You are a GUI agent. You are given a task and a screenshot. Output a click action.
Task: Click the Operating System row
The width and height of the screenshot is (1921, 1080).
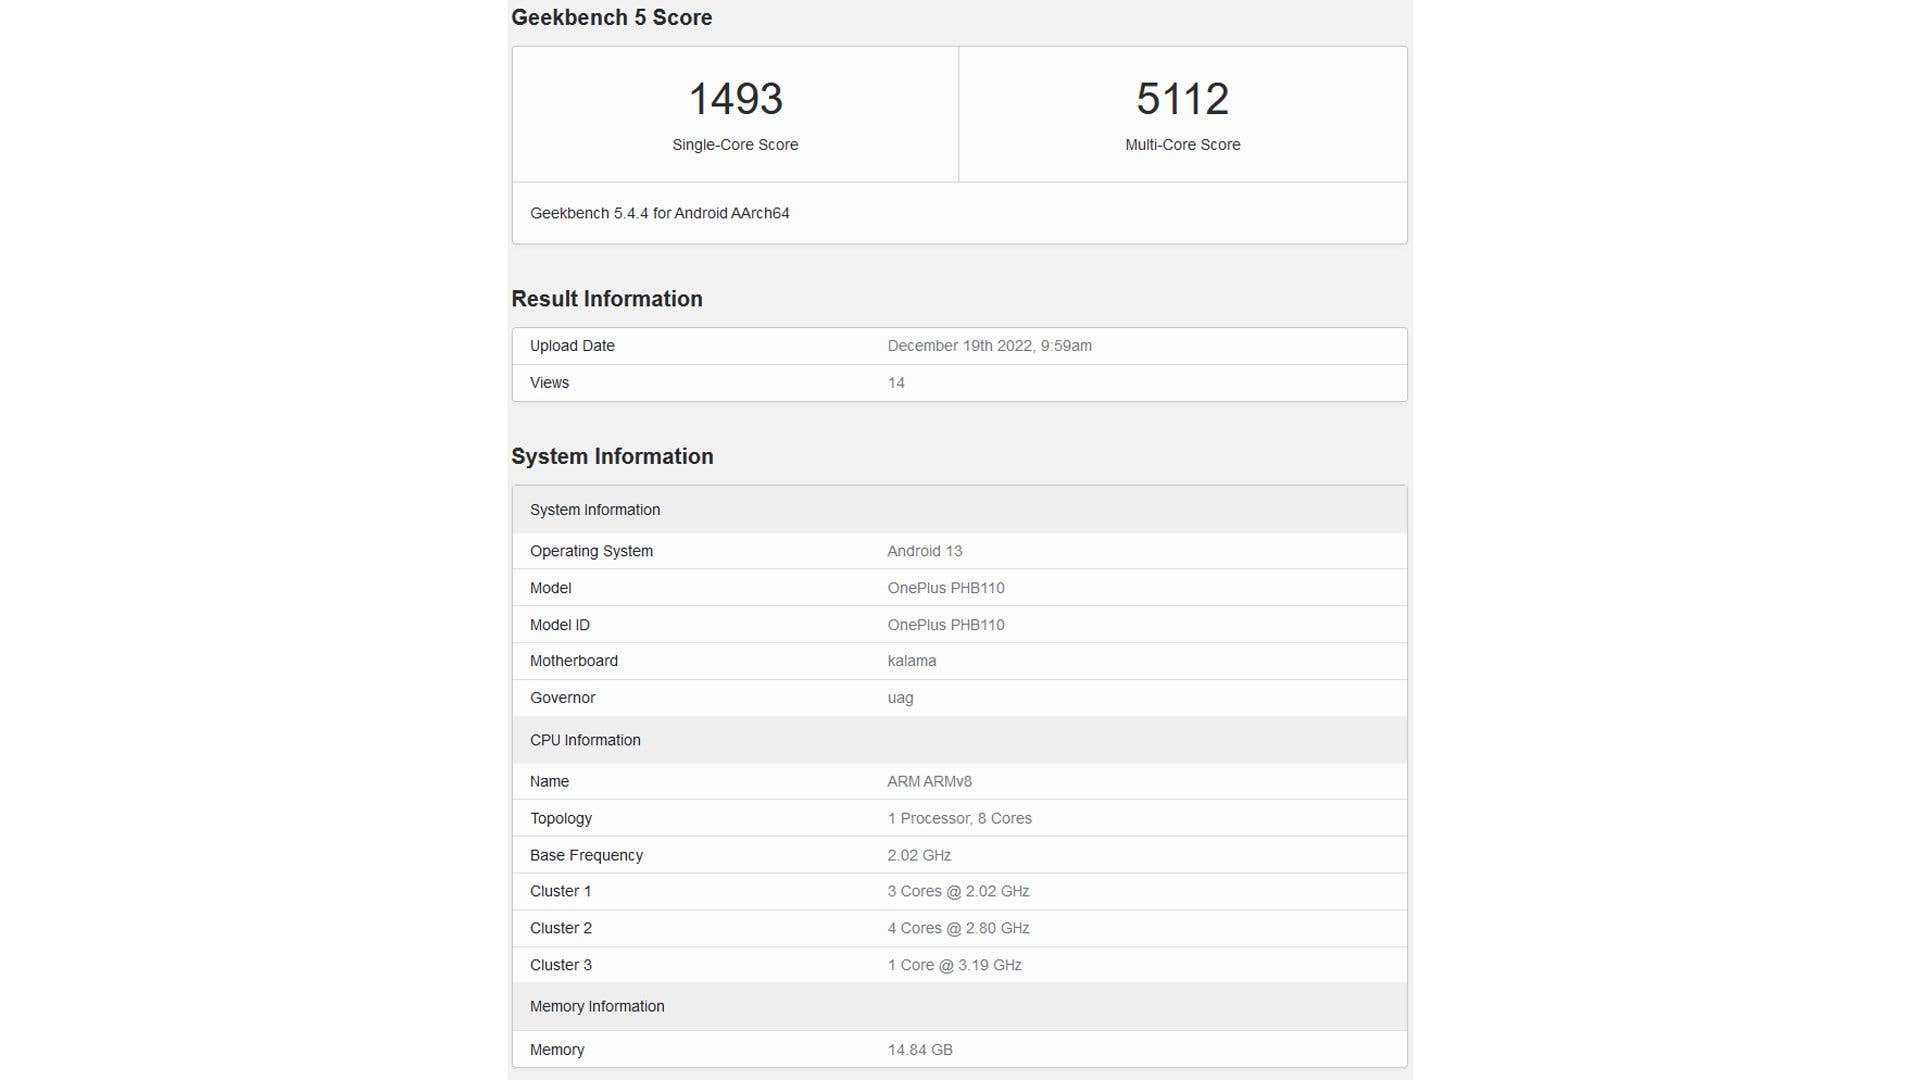591,551
